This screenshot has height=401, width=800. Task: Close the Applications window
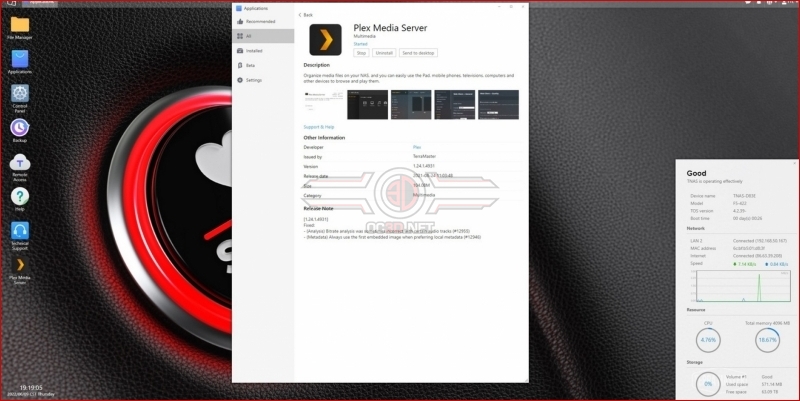(x=522, y=7)
